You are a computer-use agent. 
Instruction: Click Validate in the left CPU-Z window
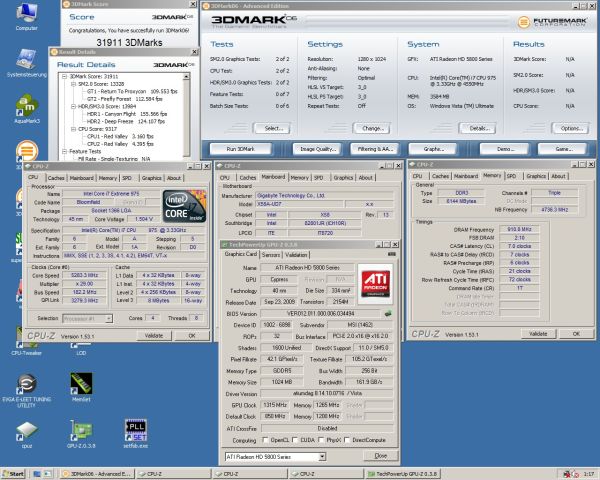(x=154, y=336)
